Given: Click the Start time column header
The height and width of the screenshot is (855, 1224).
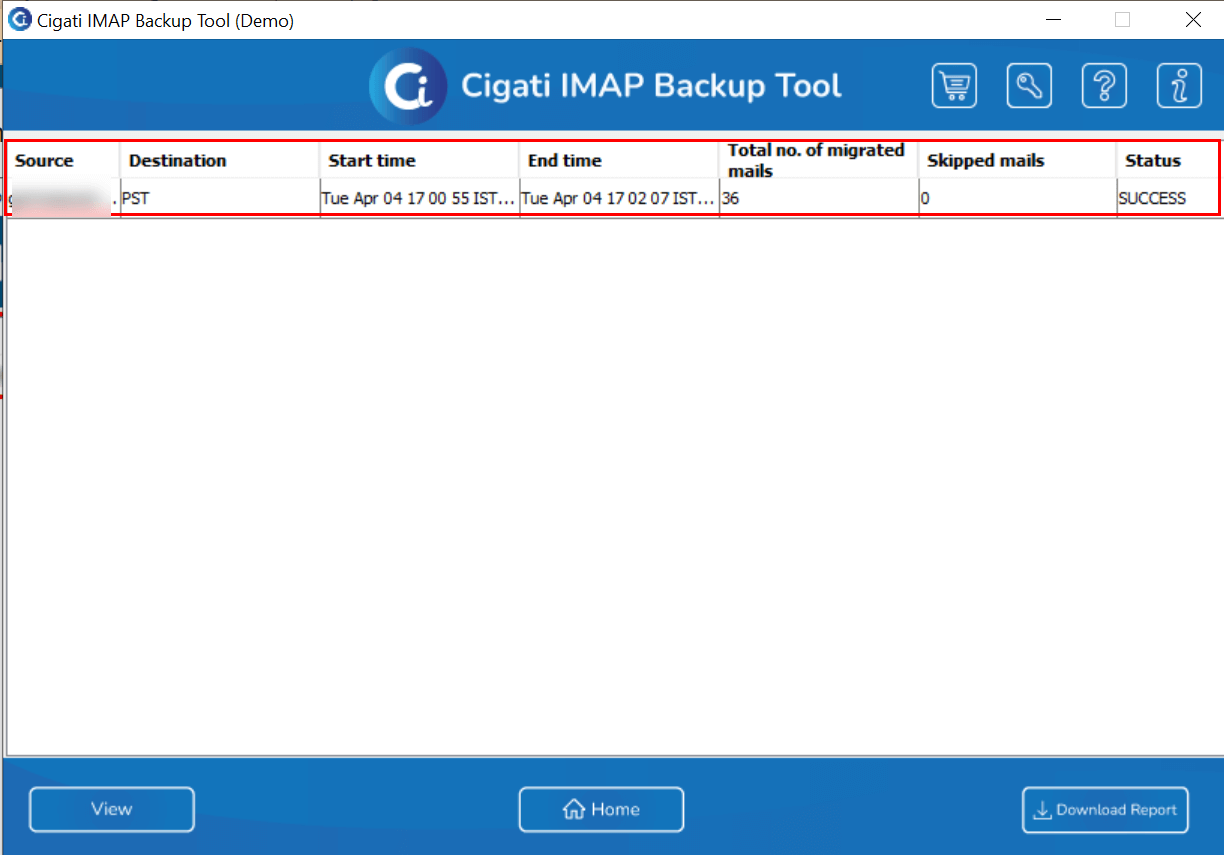Looking at the screenshot, I should [419, 160].
